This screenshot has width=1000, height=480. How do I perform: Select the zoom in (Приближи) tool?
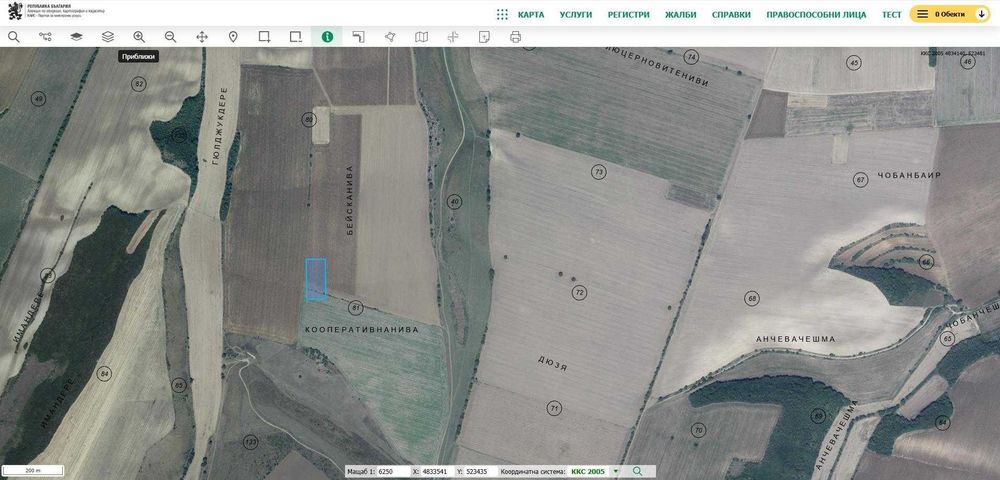[139, 37]
